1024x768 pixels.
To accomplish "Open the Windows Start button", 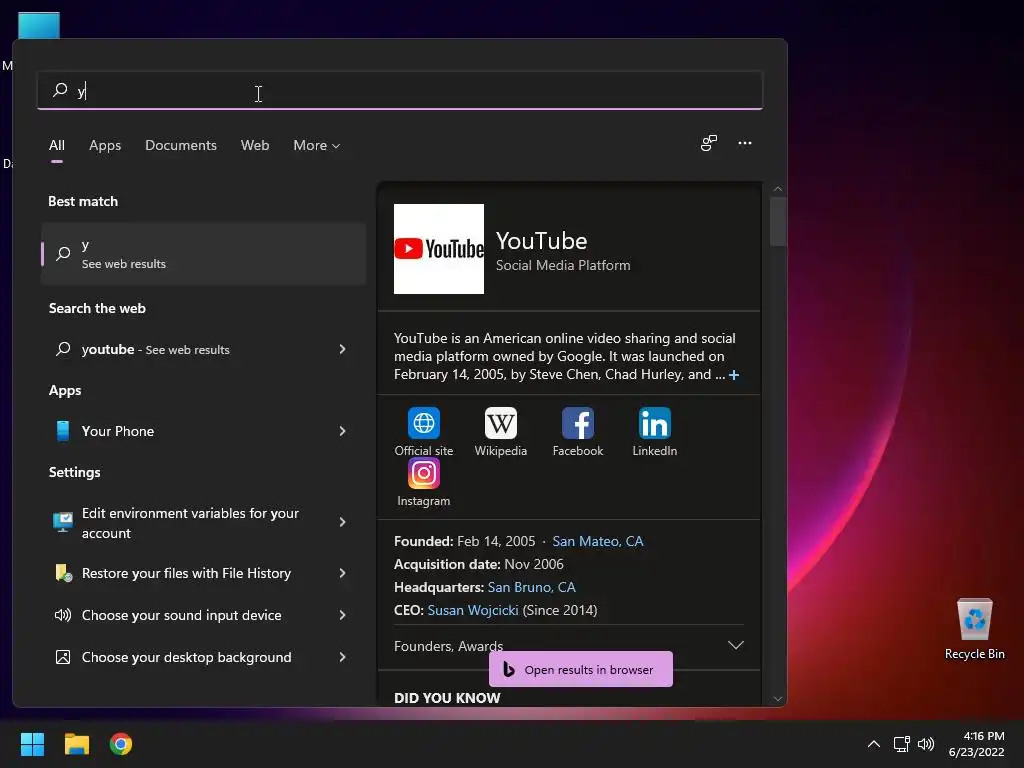I will point(33,744).
